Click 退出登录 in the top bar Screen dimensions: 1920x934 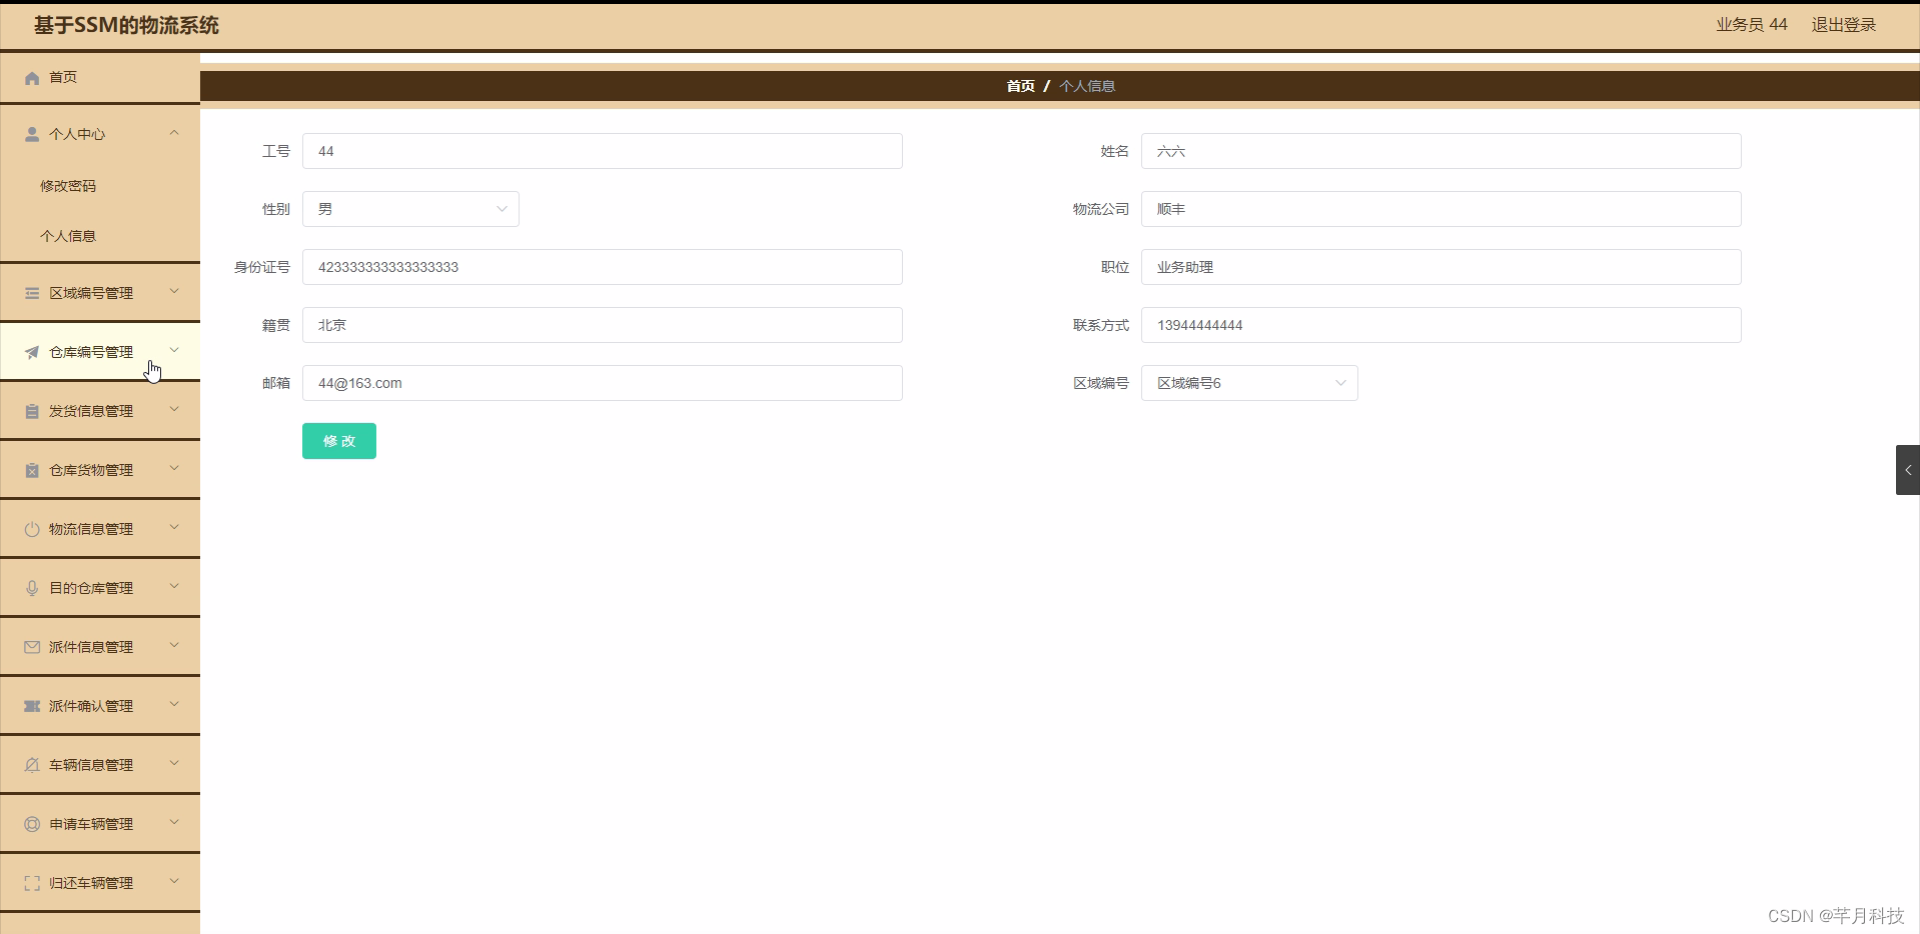point(1843,24)
